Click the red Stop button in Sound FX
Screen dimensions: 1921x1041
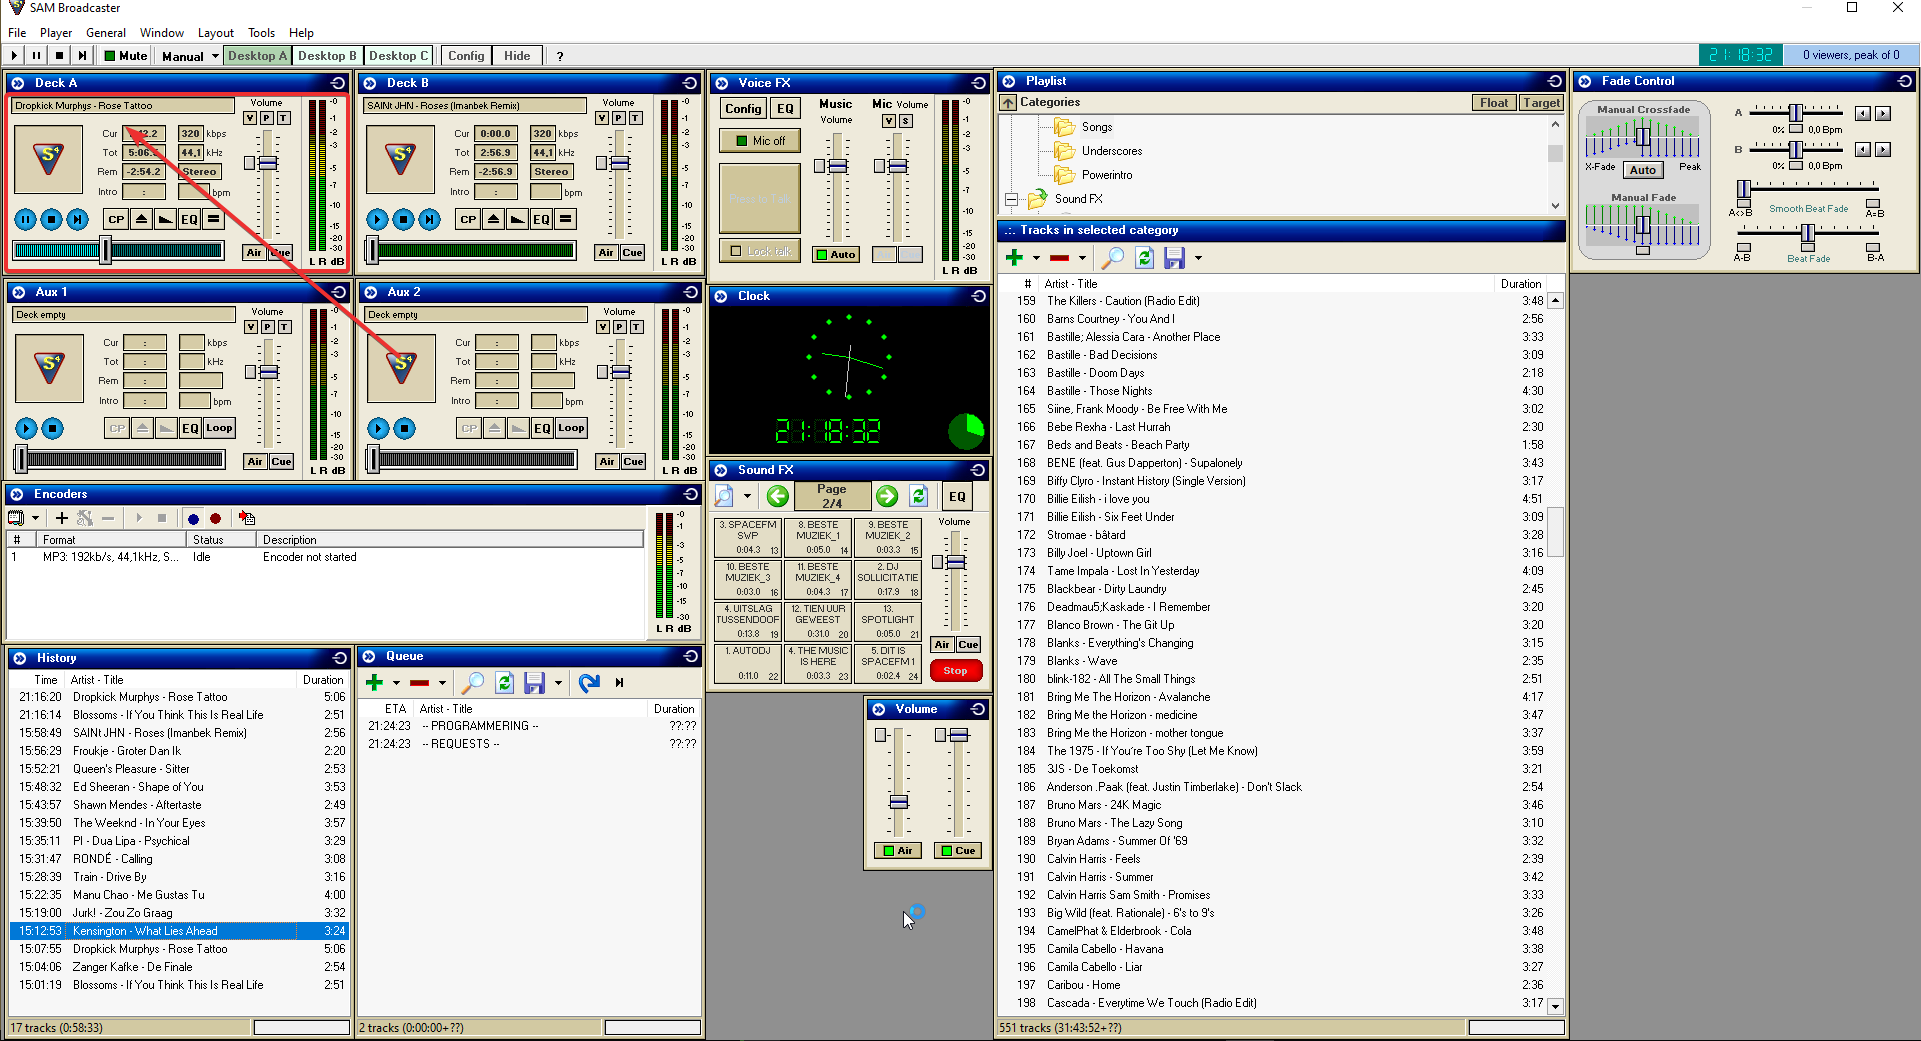coord(955,671)
